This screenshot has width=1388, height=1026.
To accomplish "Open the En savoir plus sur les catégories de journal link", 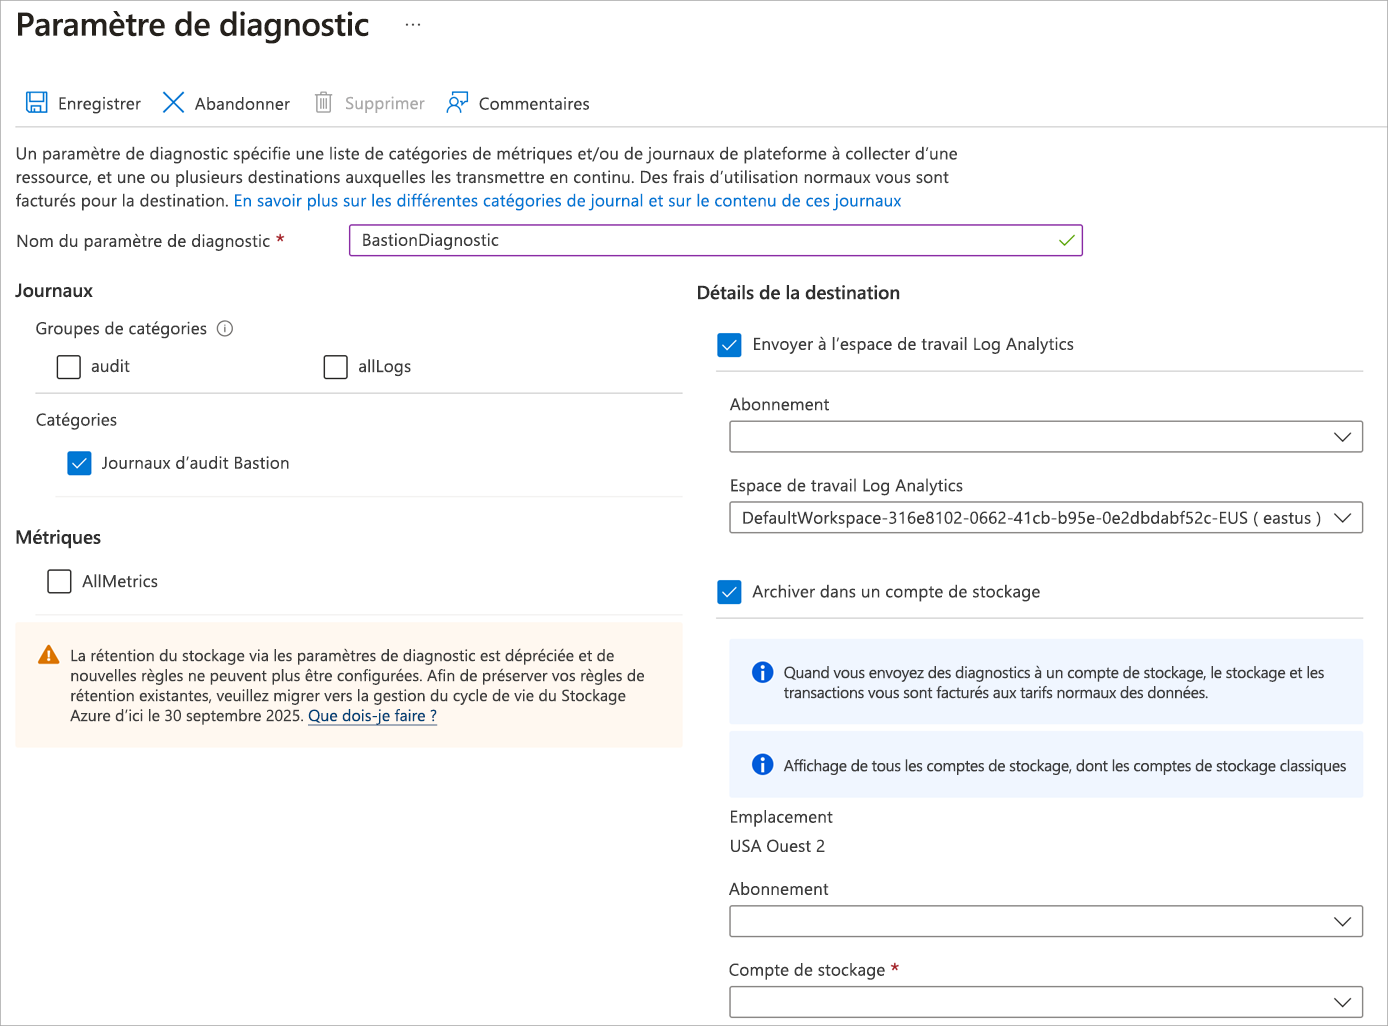I will [568, 201].
